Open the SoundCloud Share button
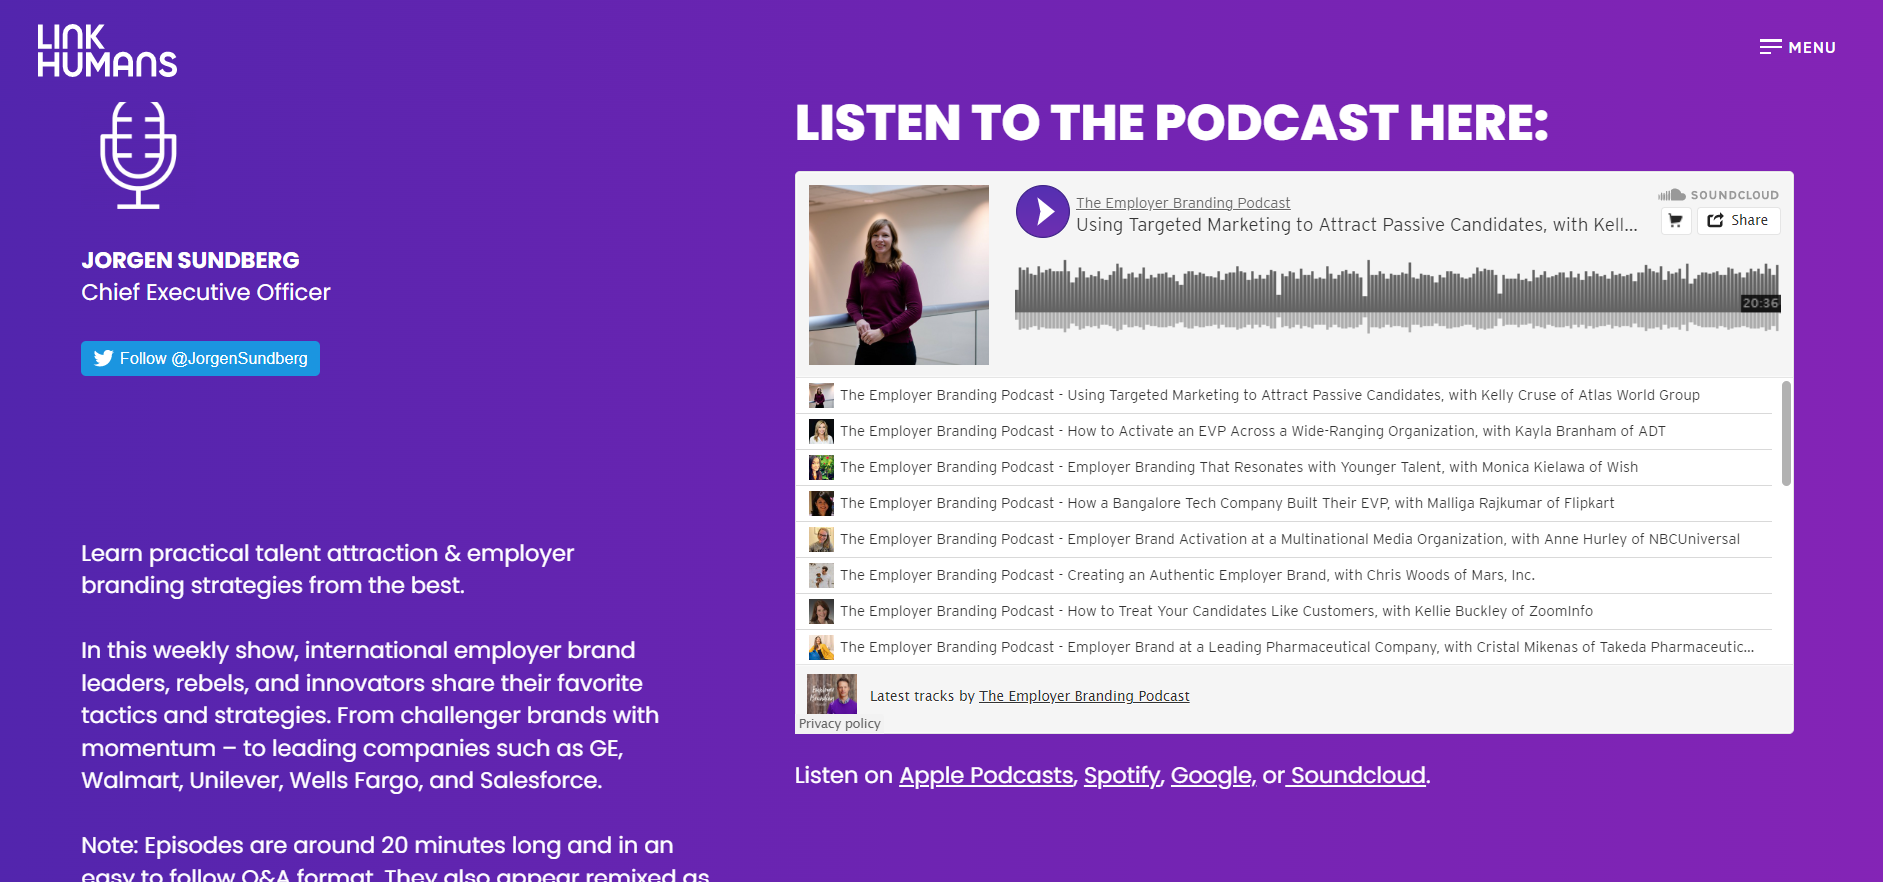1883x882 pixels. tap(1738, 220)
